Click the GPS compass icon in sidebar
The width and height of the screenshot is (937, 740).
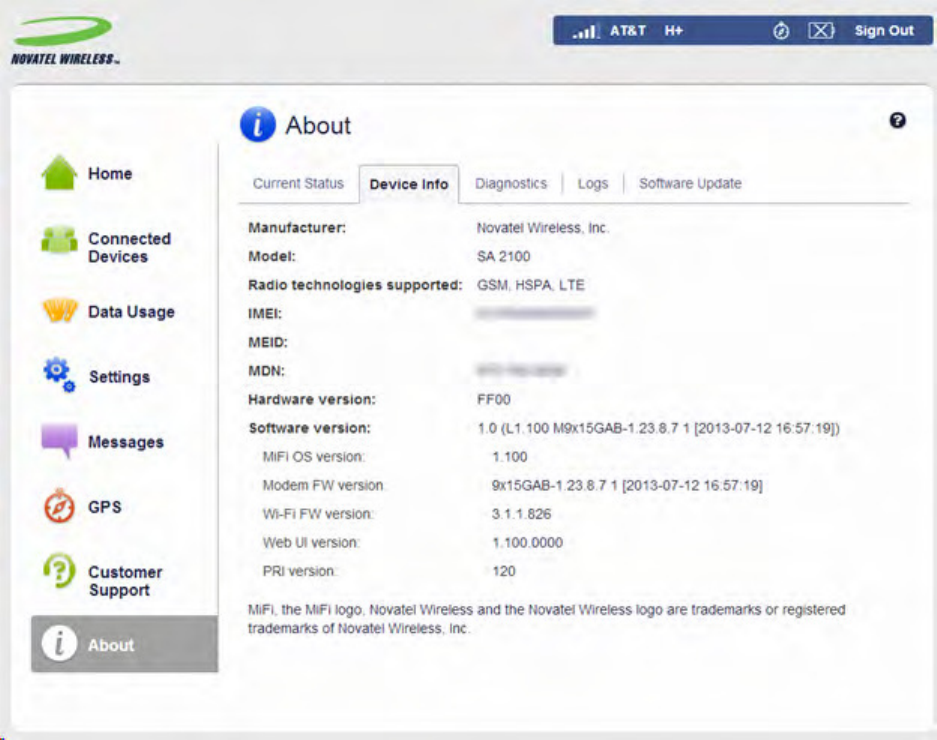pyautogui.click(x=59, y=506)
